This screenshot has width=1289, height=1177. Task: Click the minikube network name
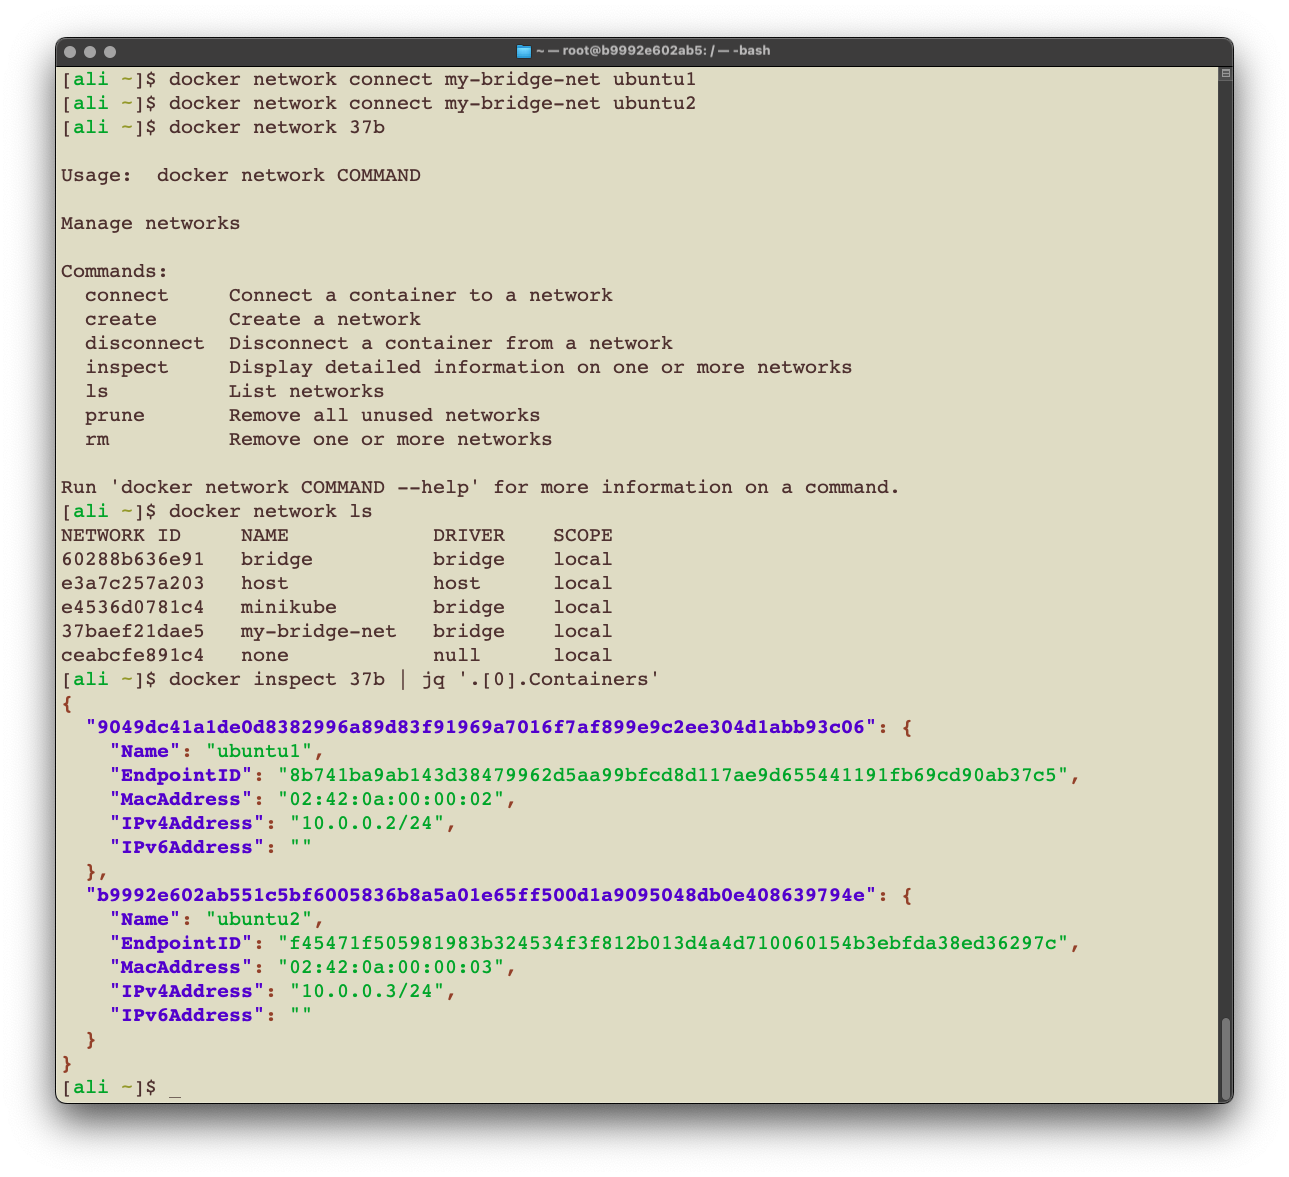[x=288, y=607]
